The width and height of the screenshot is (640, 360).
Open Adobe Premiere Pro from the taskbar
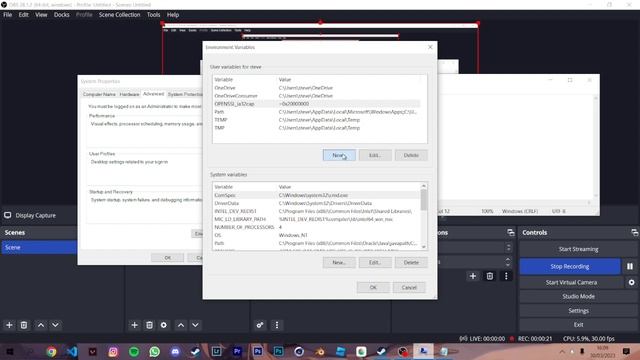[x=237, y=351]
